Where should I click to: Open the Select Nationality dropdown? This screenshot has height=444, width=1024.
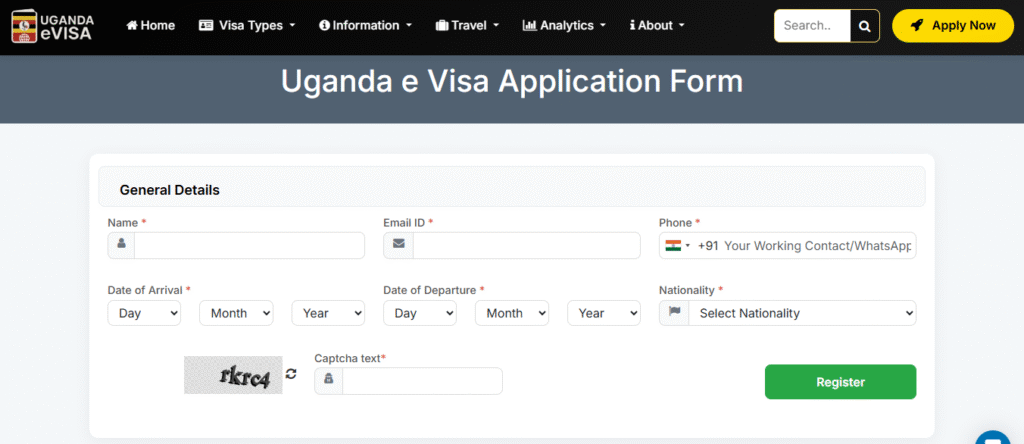tap(801, 313)
